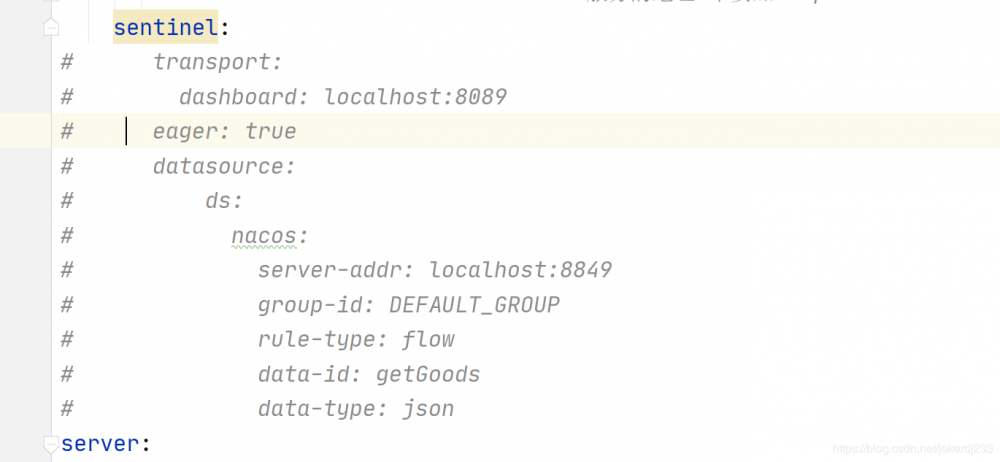
Task: Click the true value after eager
Action: (x=270, y=132)
